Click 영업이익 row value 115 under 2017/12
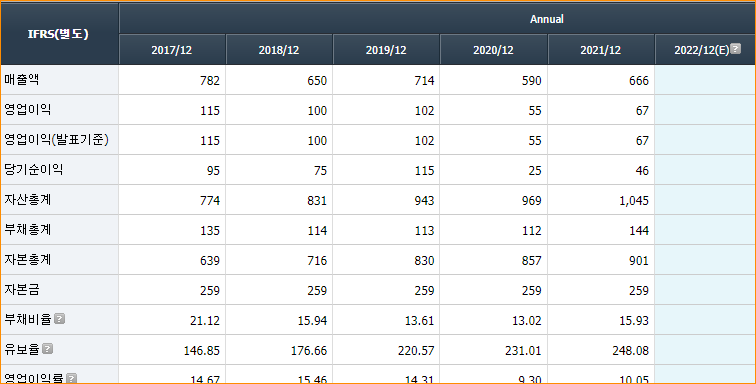This screenshot has height=384, width=756. pyautogui.click(x=210, y=110)
